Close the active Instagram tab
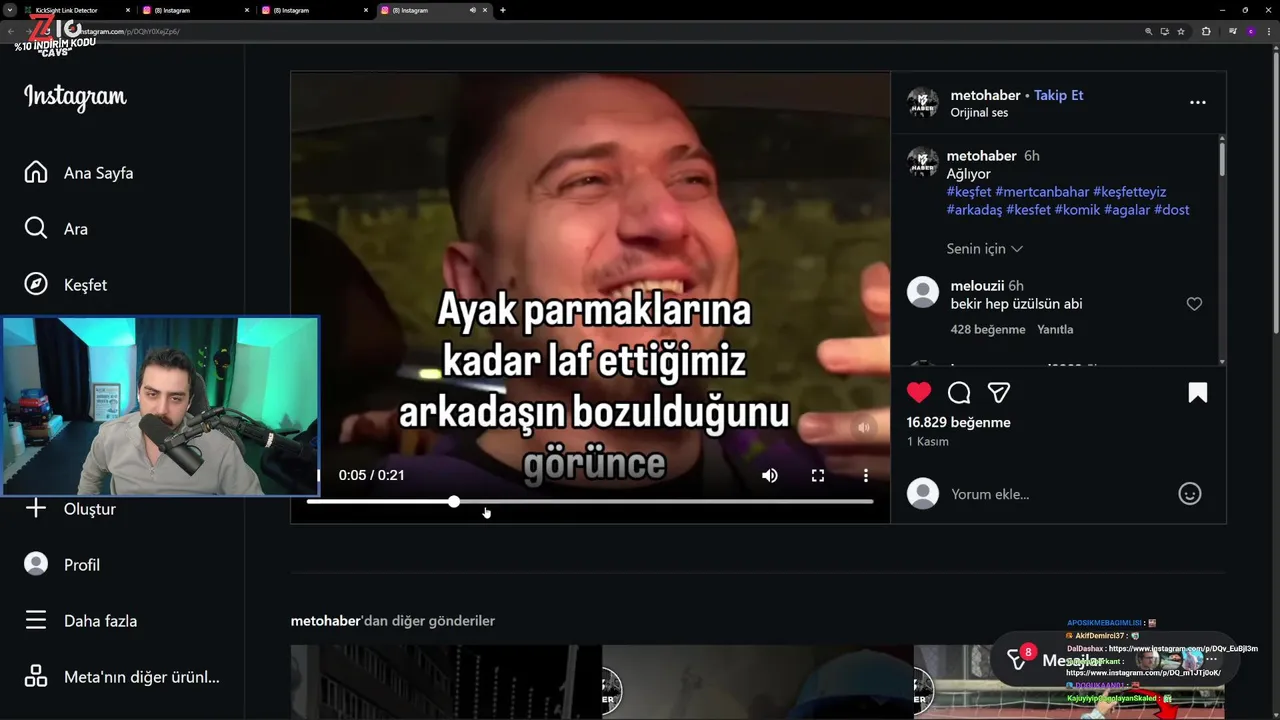 [487, 10]
